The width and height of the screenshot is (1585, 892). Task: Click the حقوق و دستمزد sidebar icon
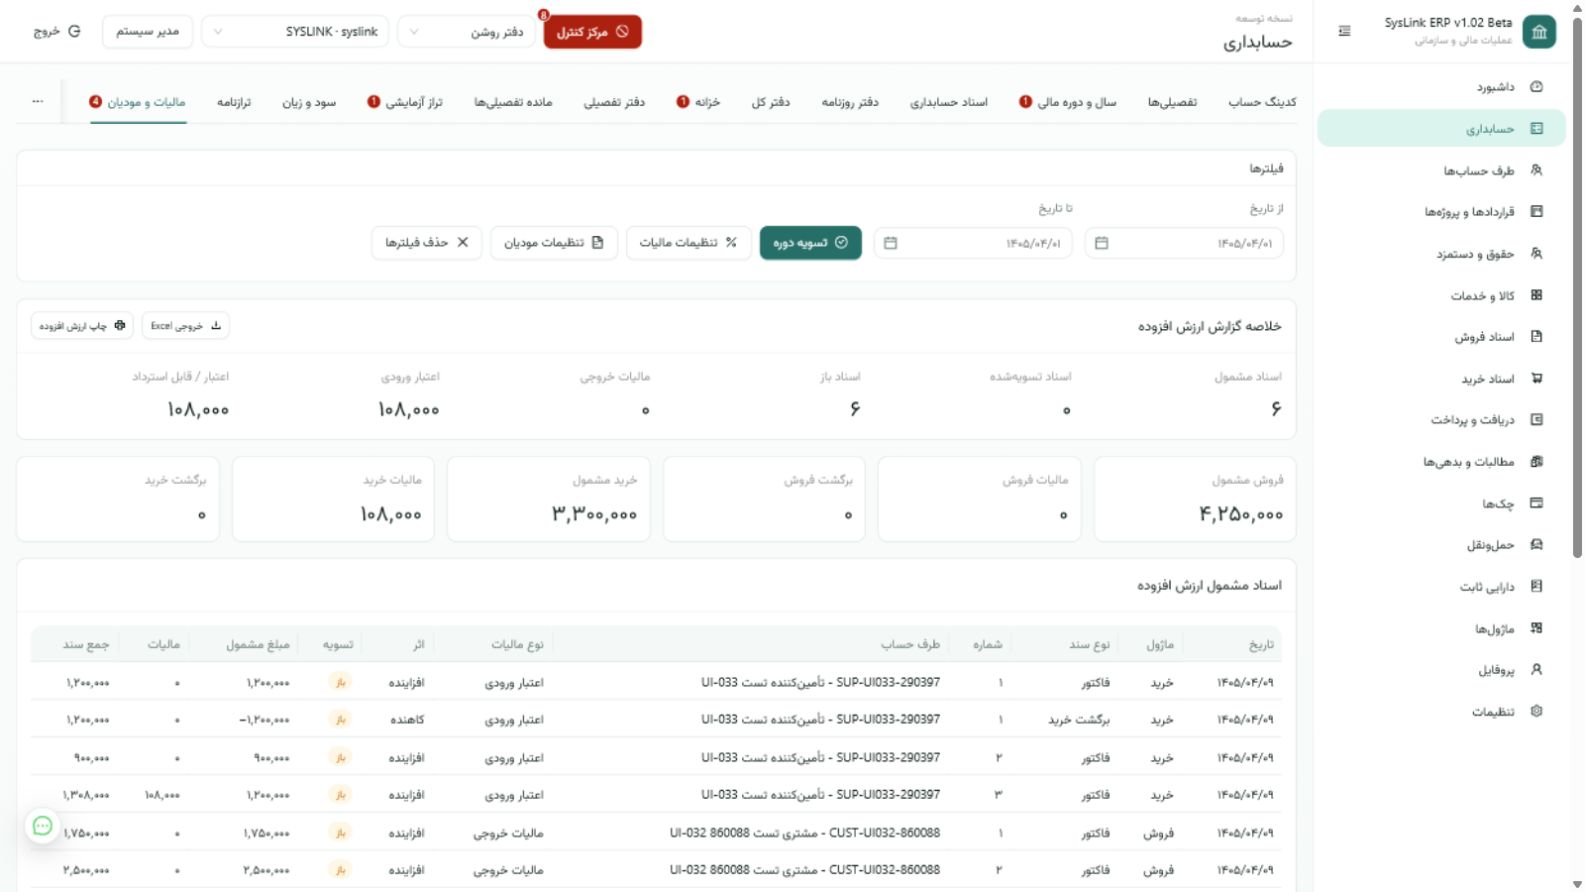(1537, 254)
